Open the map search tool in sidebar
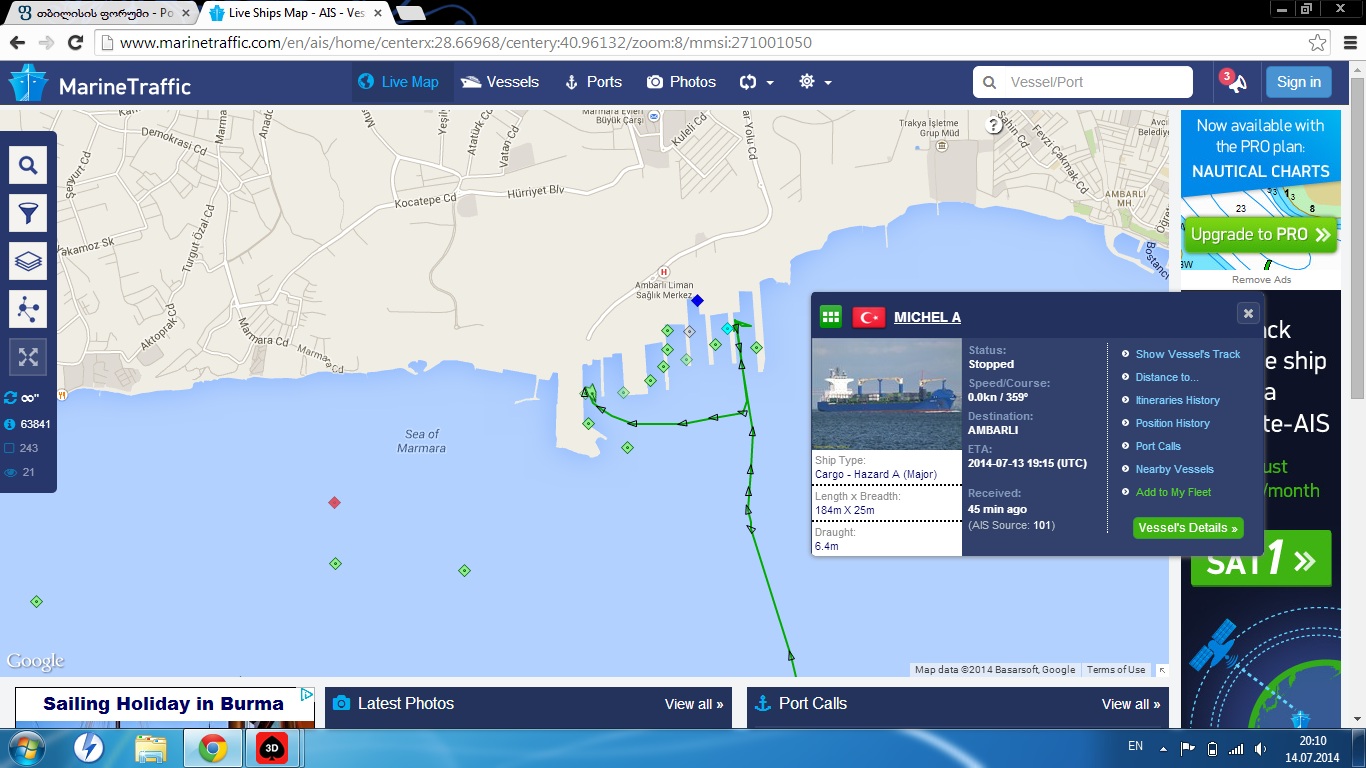 (28, 165)
